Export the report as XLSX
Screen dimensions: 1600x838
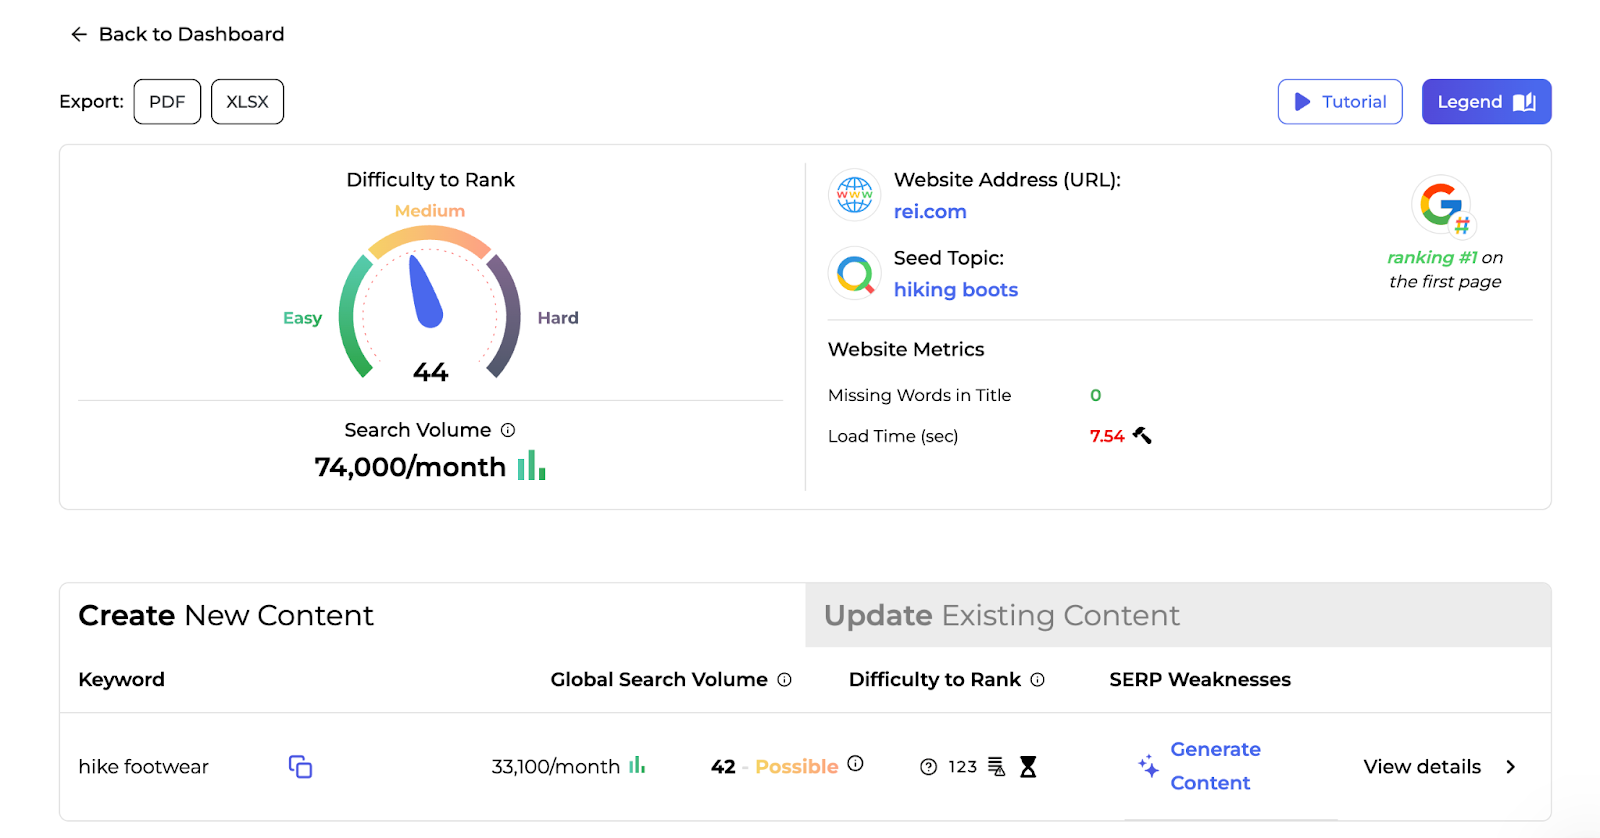pos(247,102)
